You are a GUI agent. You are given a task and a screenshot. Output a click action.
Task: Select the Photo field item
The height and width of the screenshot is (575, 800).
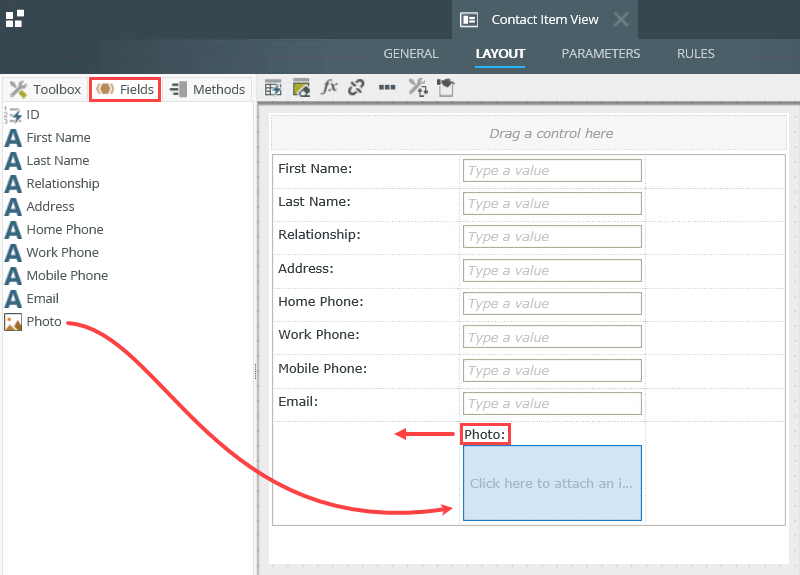tap(33, 322)
